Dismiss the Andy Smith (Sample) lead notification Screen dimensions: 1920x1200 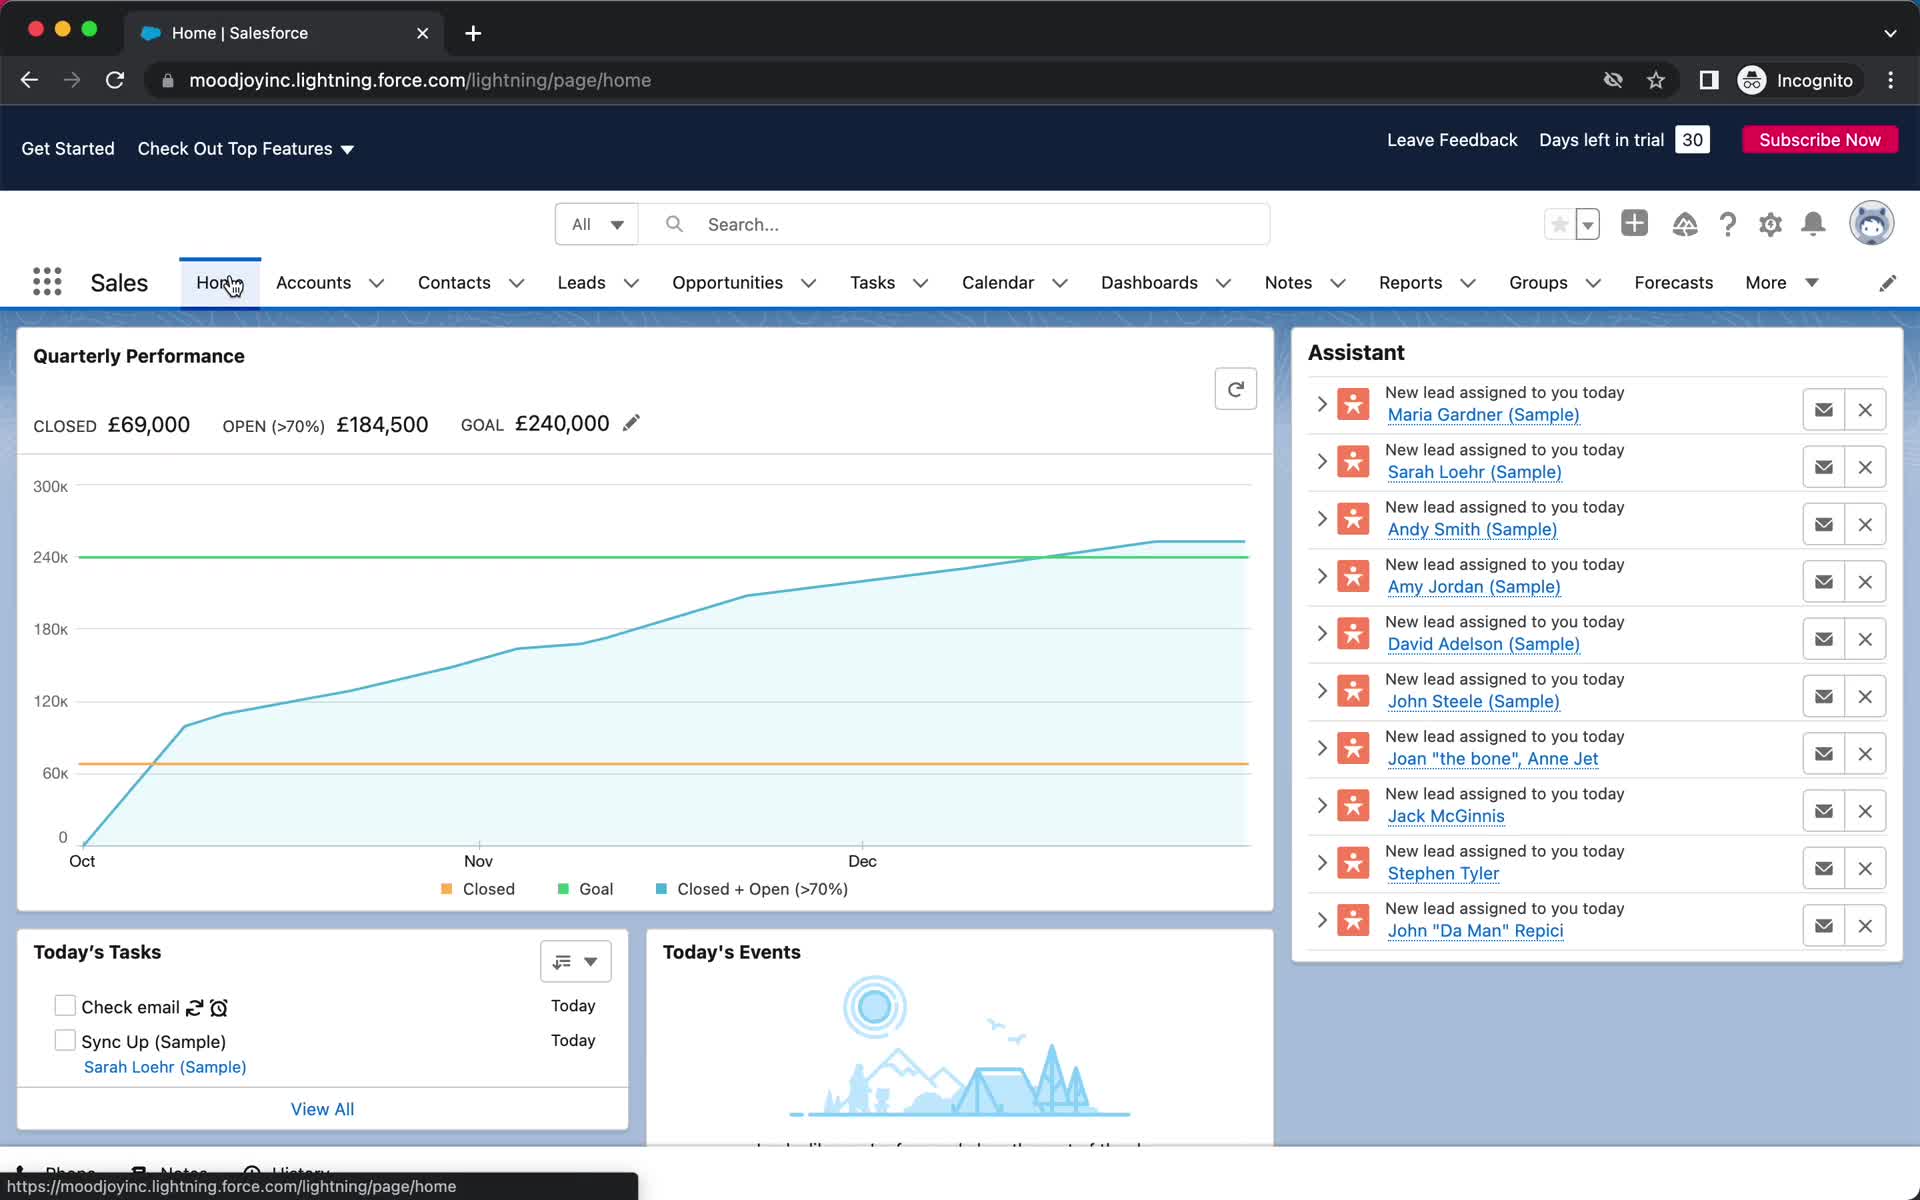(x=1865, y=524)
